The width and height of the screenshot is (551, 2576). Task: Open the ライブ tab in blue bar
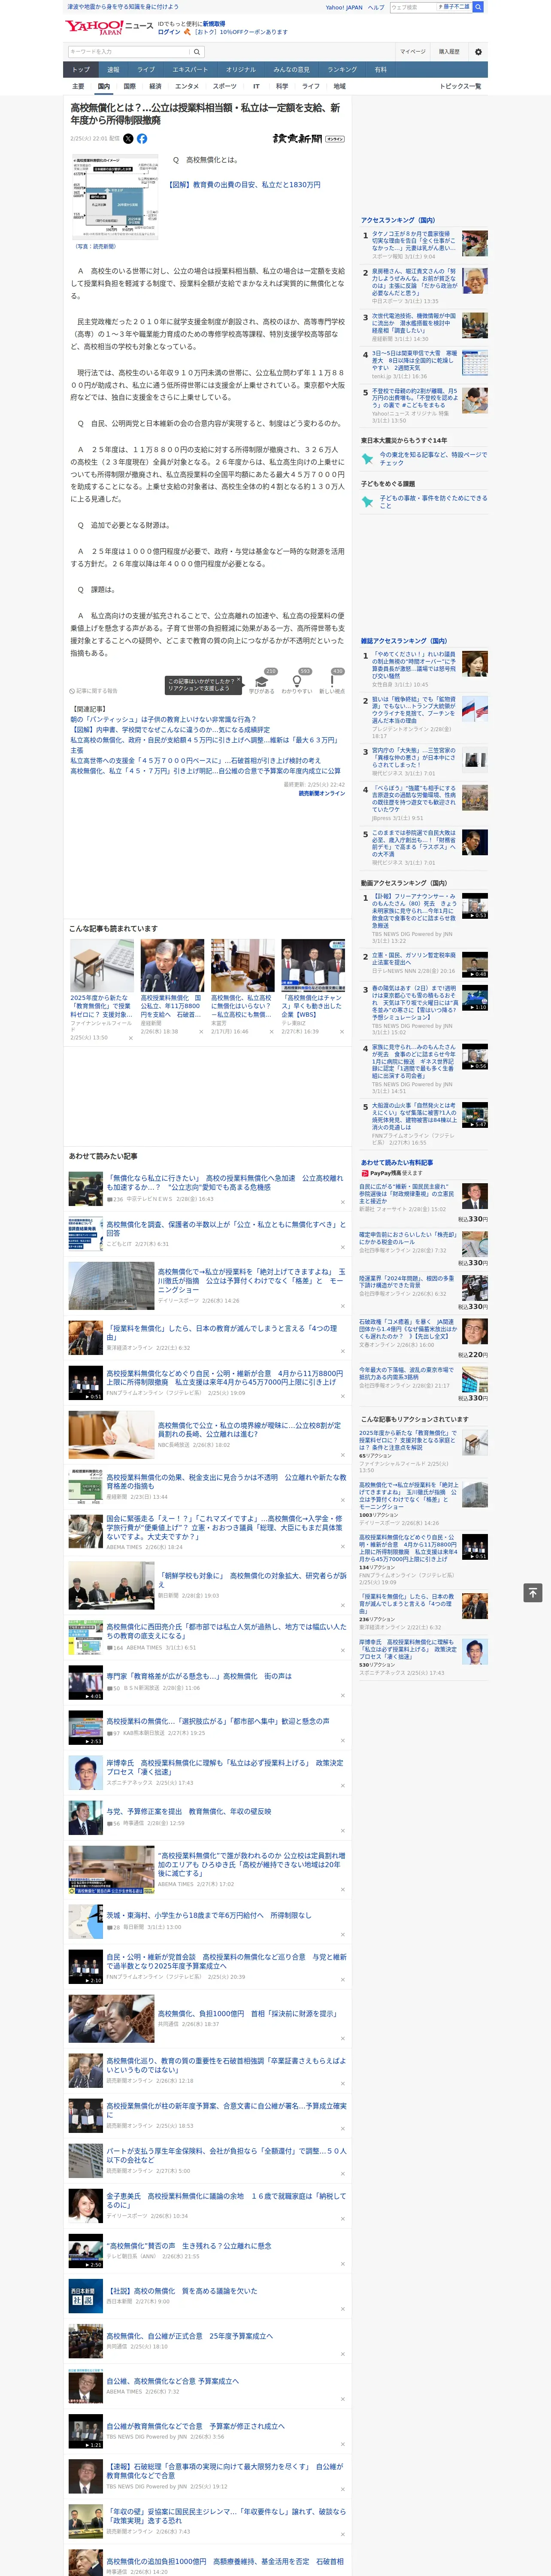(146, 70)
